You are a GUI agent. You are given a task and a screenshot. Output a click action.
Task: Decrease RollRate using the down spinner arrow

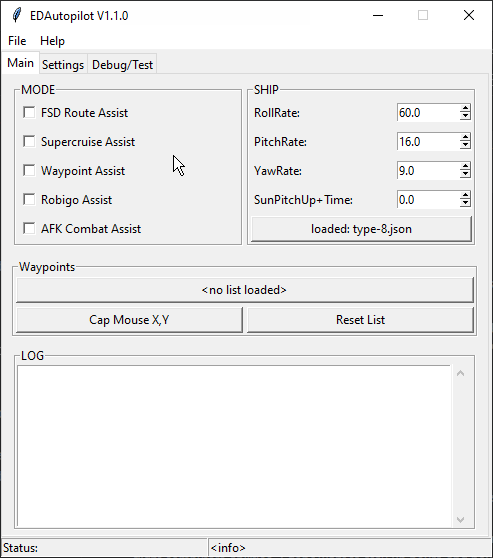(465, 116)
